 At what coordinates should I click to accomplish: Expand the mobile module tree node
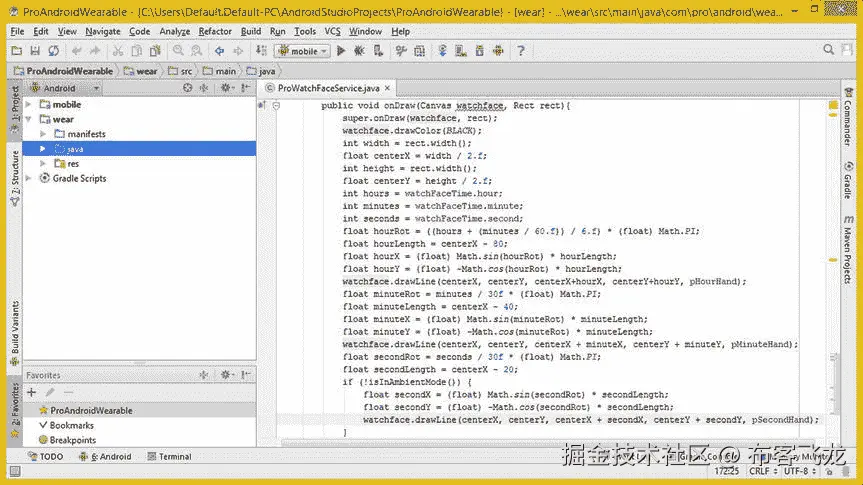click(x=29, y=104)
